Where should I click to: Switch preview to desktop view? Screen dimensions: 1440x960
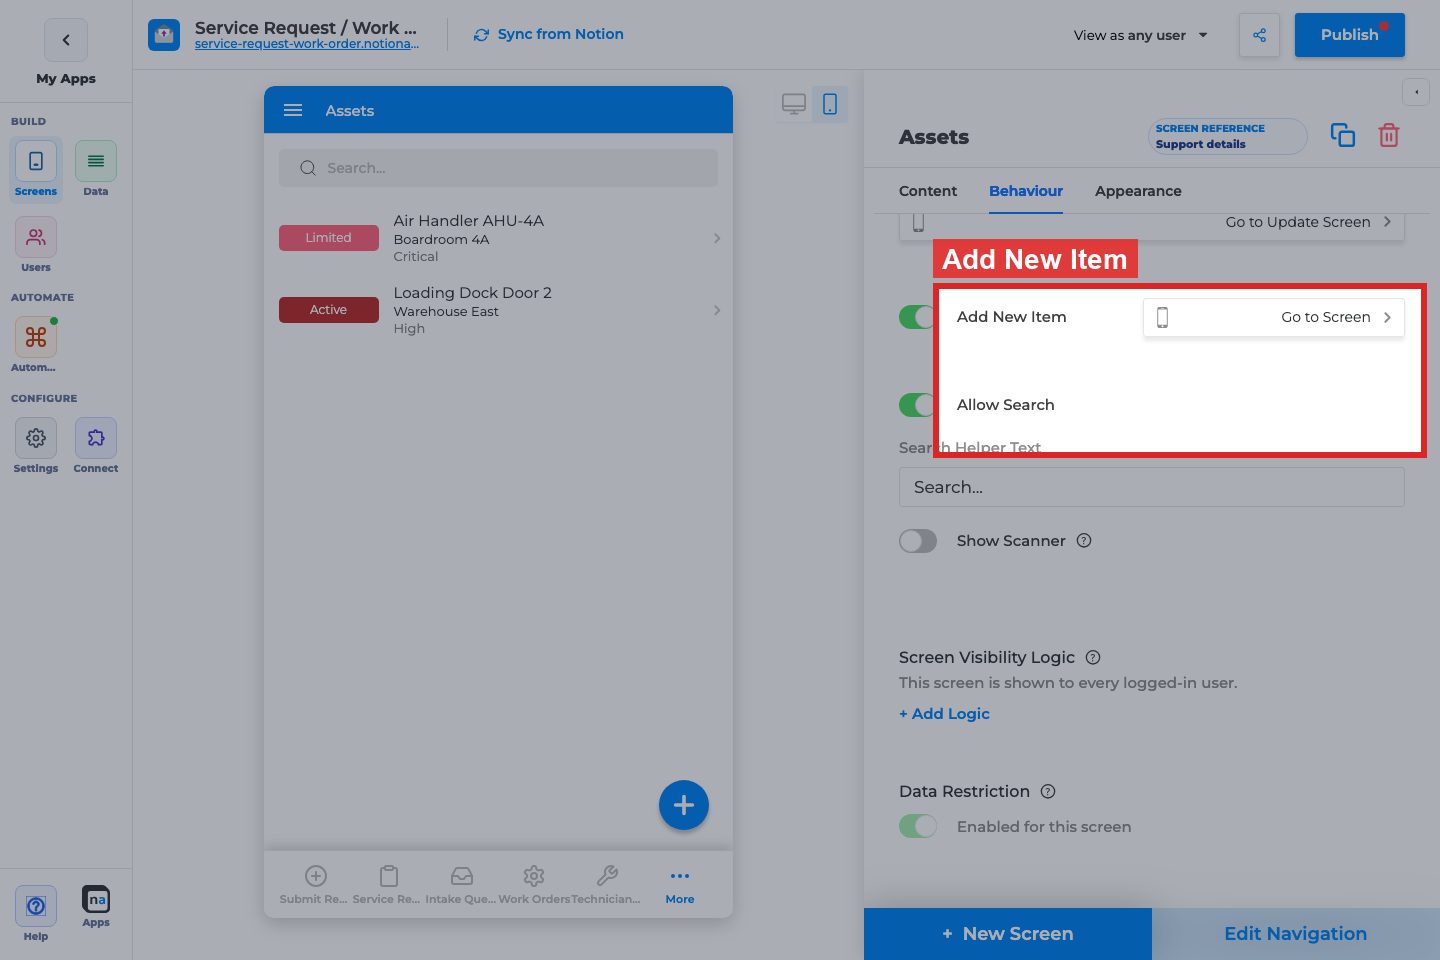coord(794,104)
